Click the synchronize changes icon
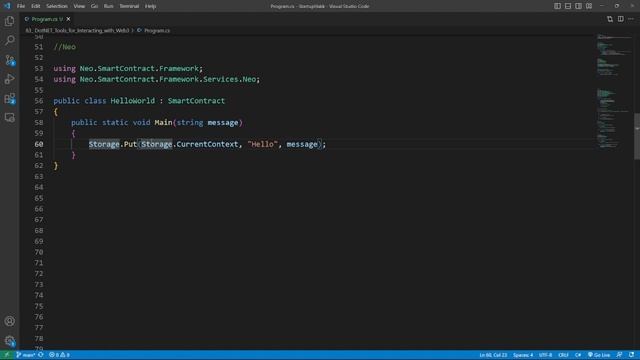640x360 pixels. pyautogui.click(x=40, y=355)
